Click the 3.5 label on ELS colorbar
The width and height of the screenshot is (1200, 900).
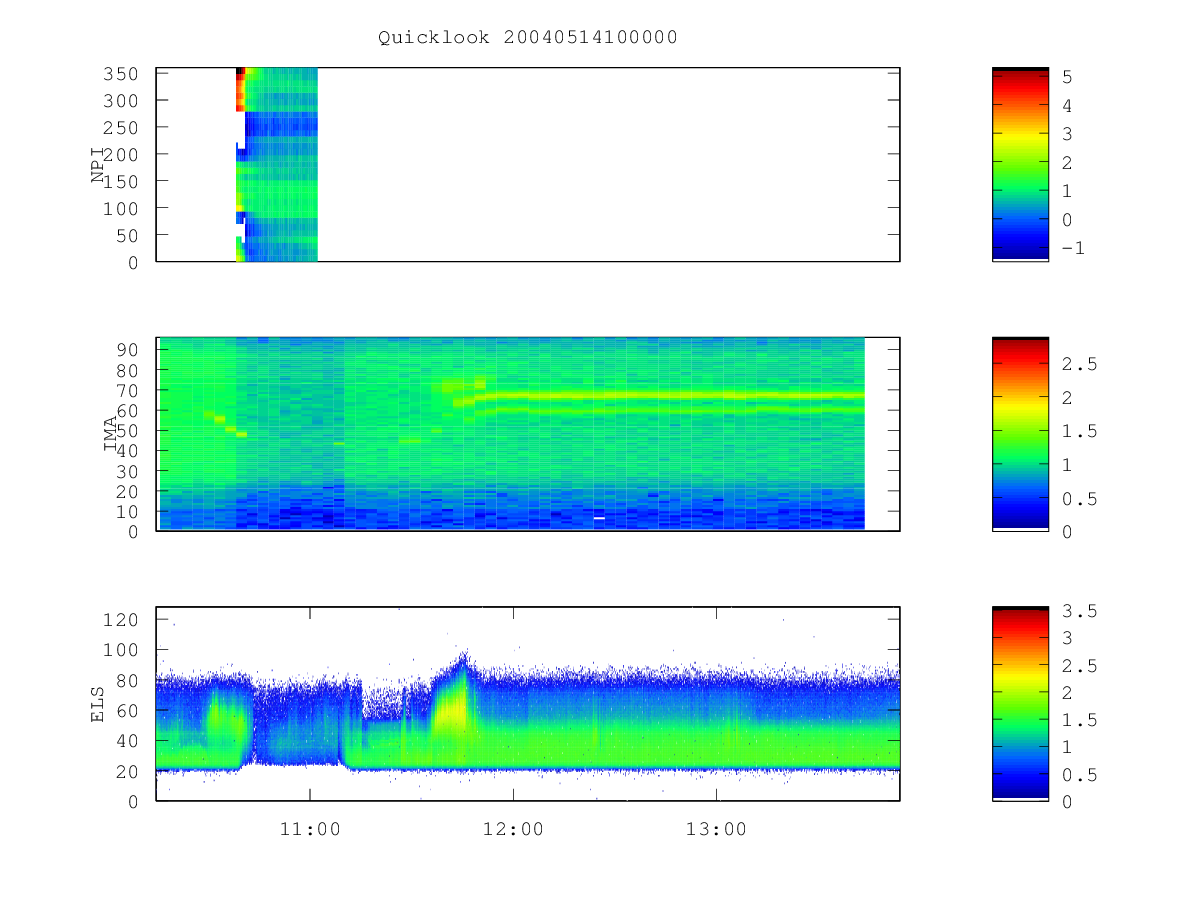[x=1080, y=610]
